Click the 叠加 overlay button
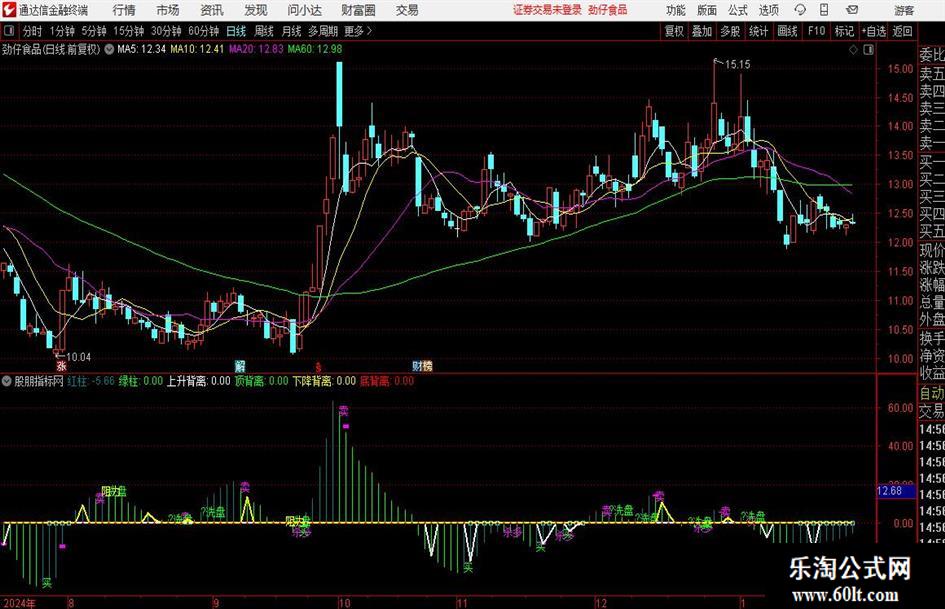The height and width of the screenshot is (609, 945). tap(702, 31)
